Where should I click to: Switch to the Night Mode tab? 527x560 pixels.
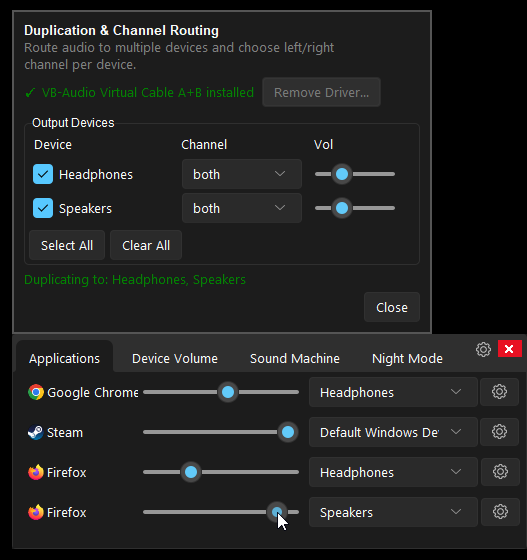point(407,359)
